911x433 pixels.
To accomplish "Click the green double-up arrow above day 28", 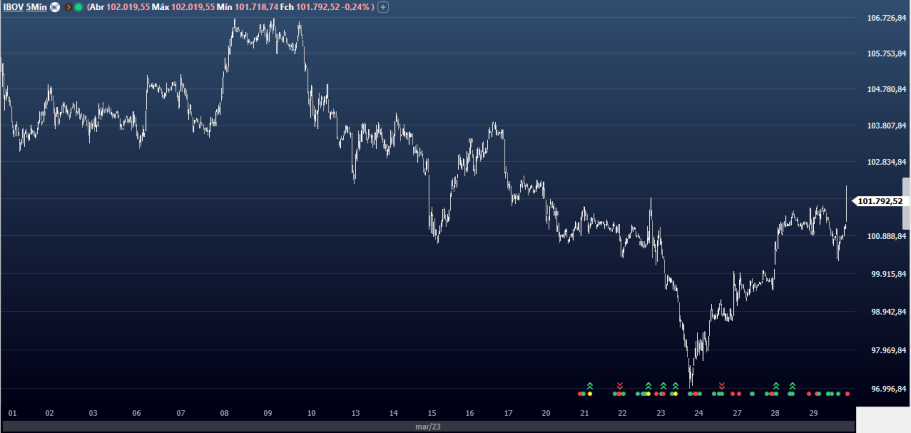I will pos(775,385).
